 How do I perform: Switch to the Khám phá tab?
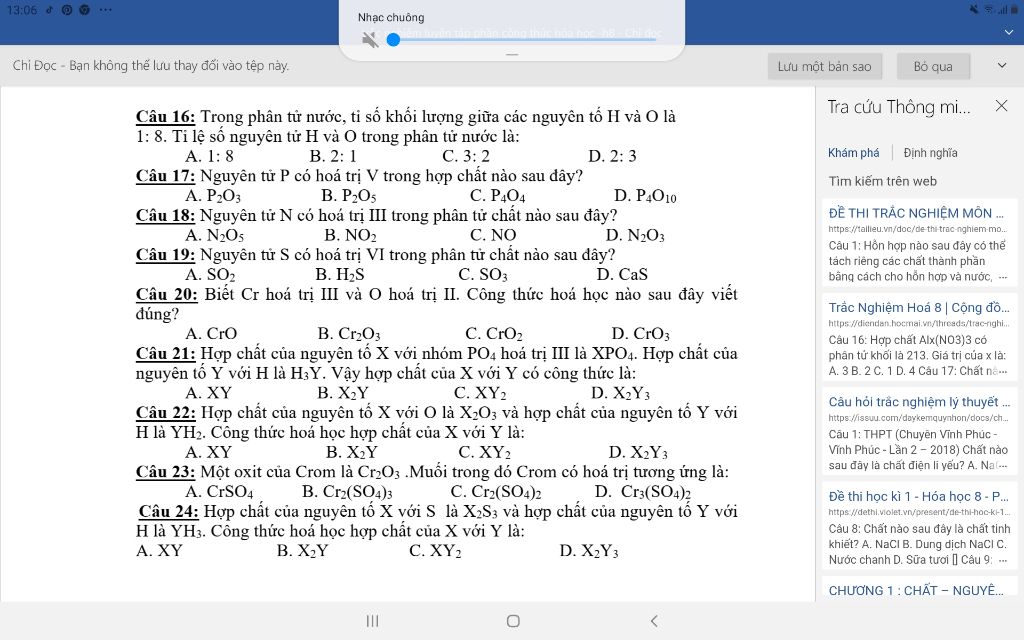click(x=854, y=153)
